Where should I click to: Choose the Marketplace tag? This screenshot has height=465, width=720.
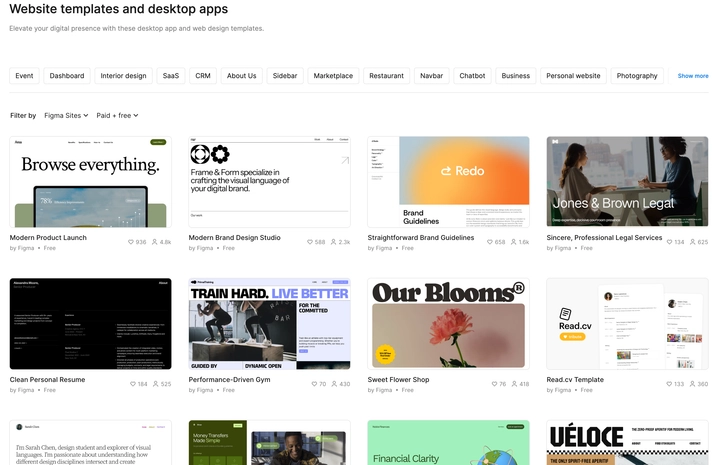tap(333, 76)
